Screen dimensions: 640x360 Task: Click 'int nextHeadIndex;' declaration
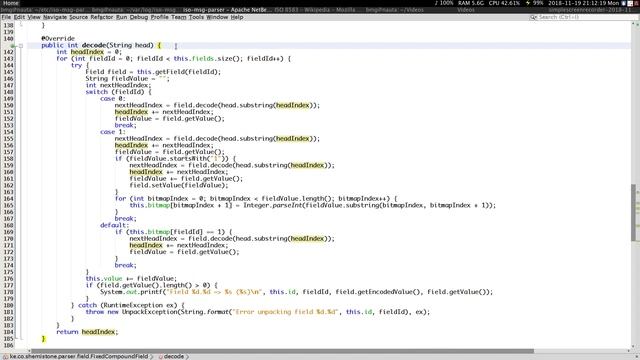click(118, 85)
